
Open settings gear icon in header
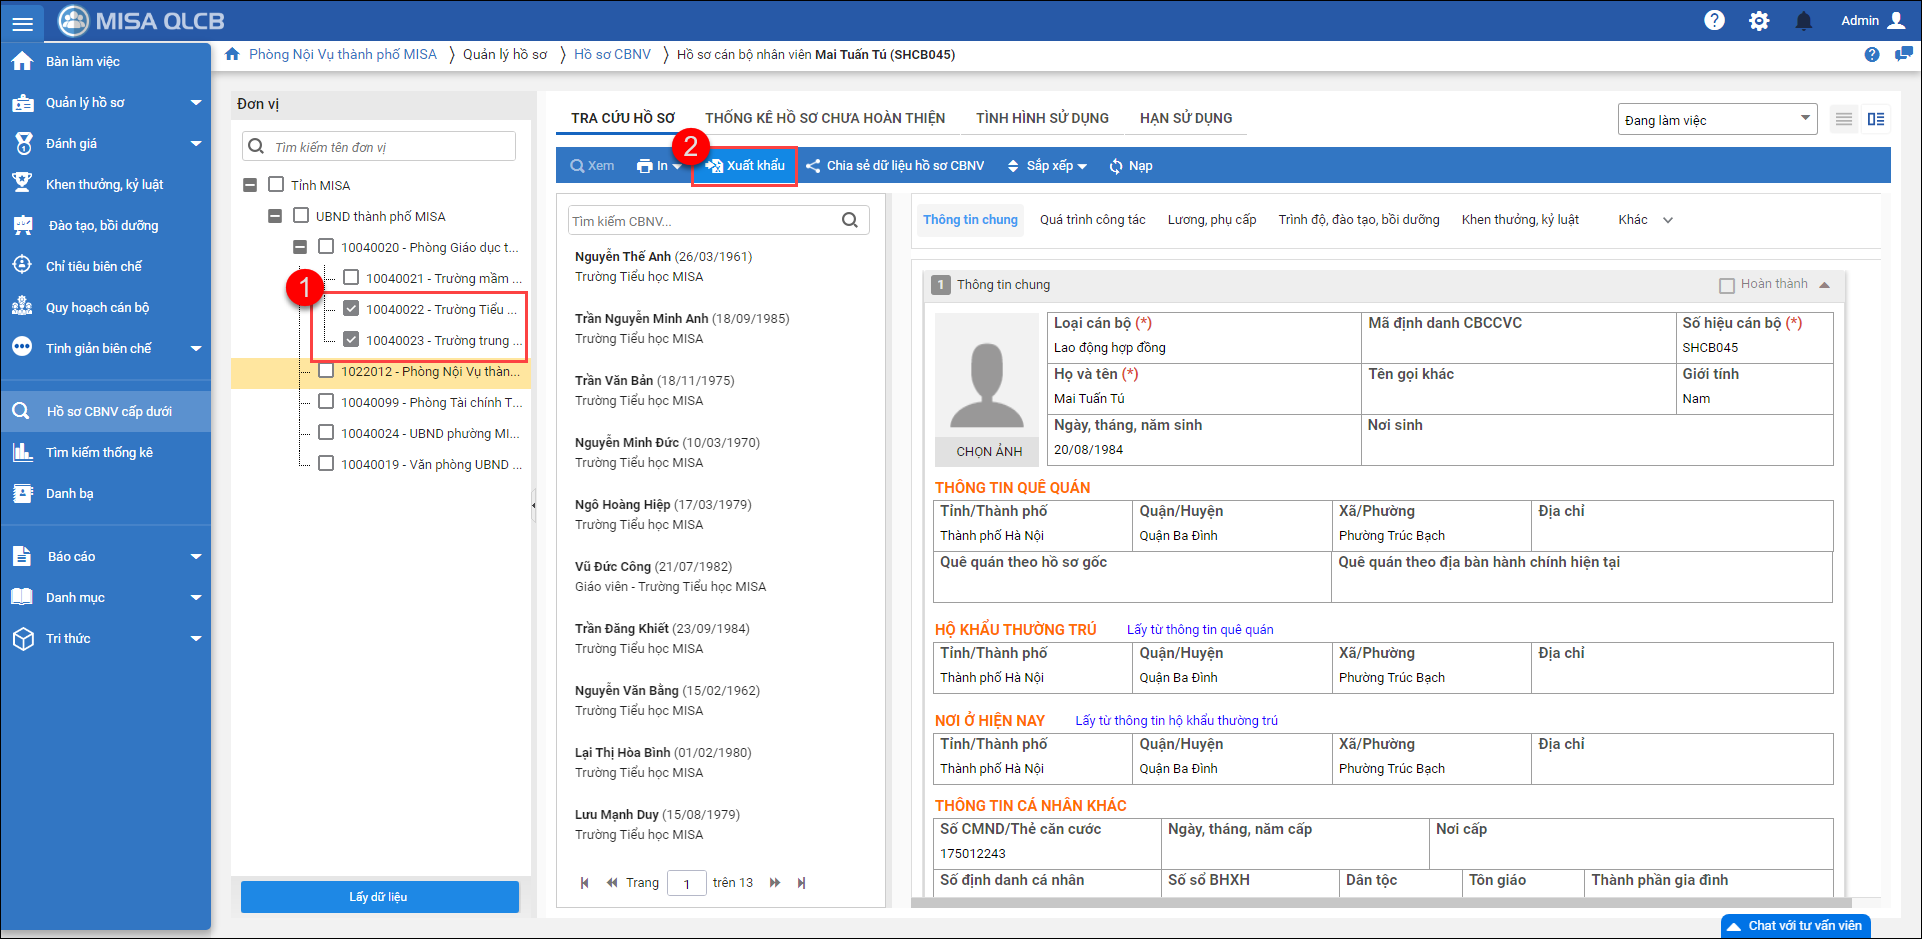point(1759,21)
